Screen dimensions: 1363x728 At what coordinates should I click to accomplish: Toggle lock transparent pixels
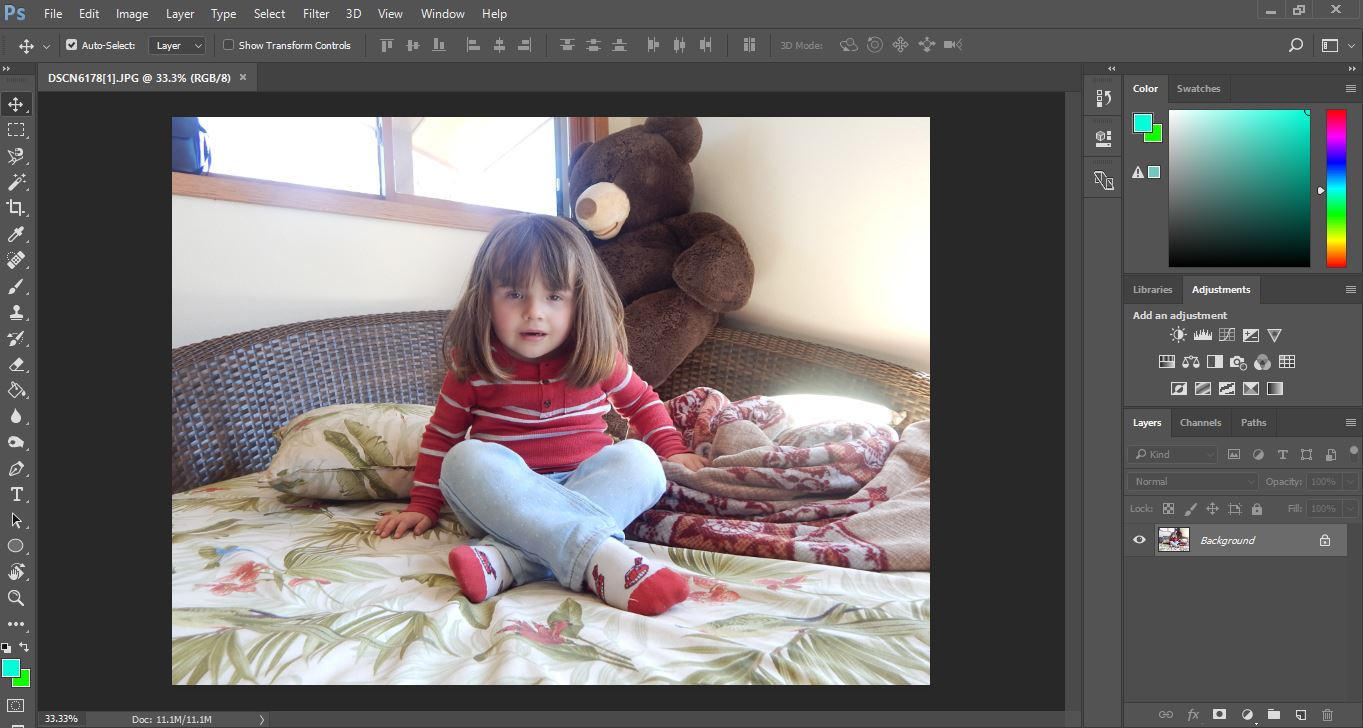1168,509
